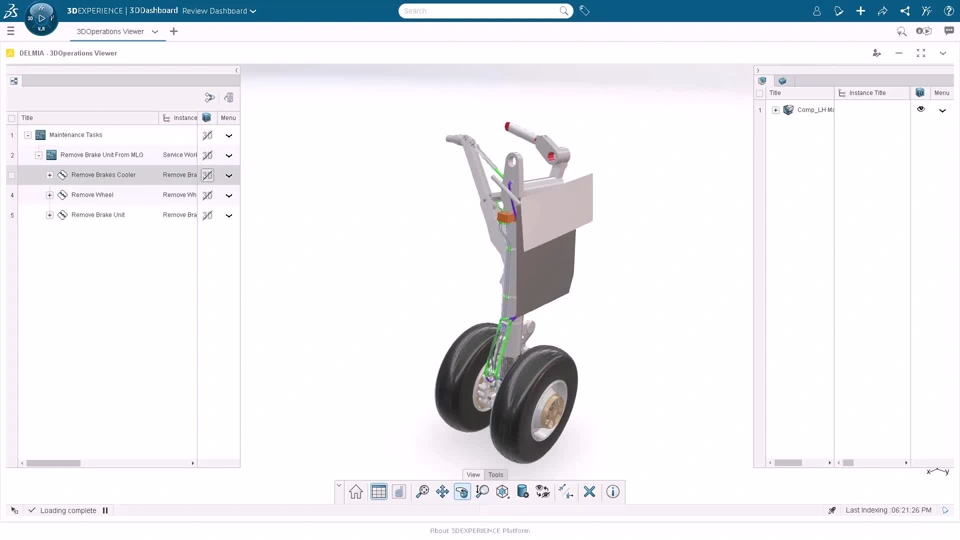Click in the top Search field
Viewport: 960px width, 540px height.
pyautogui.click(x=486, y=11)
